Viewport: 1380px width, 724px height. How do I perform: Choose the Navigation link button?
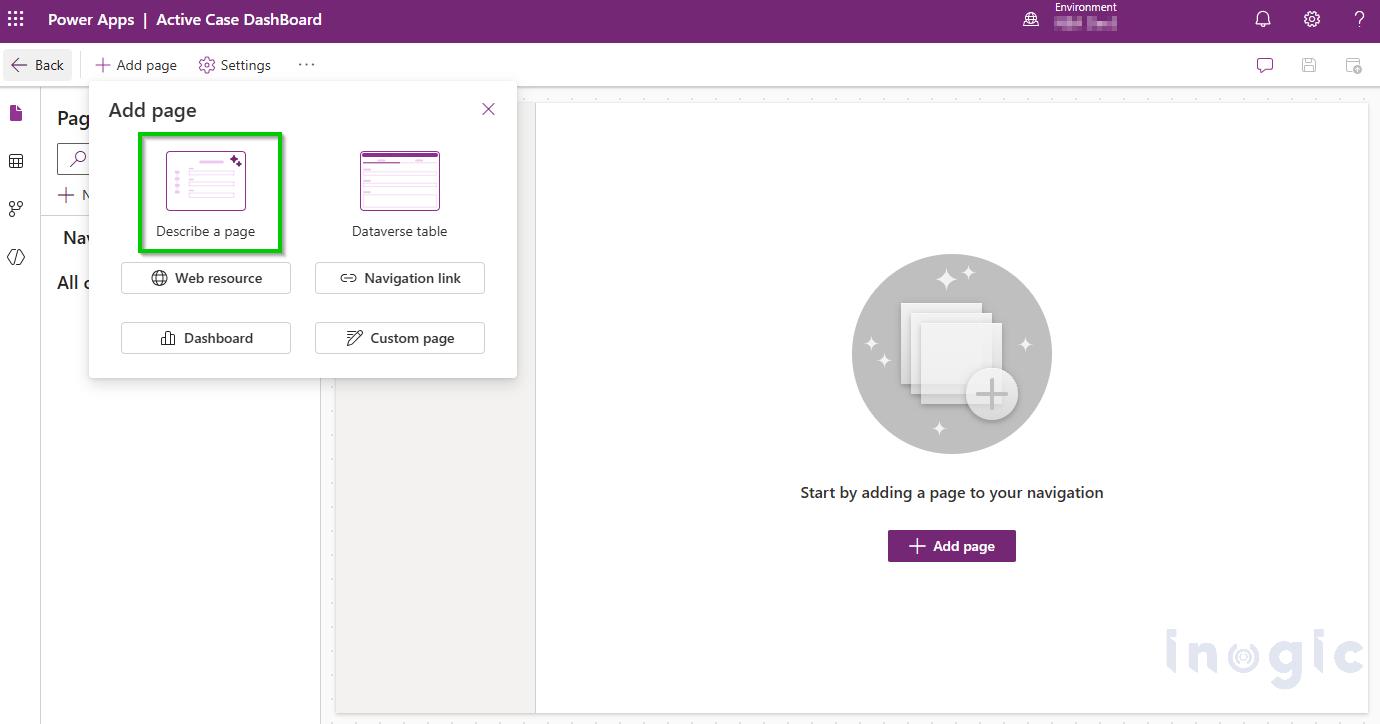point(400,278)
